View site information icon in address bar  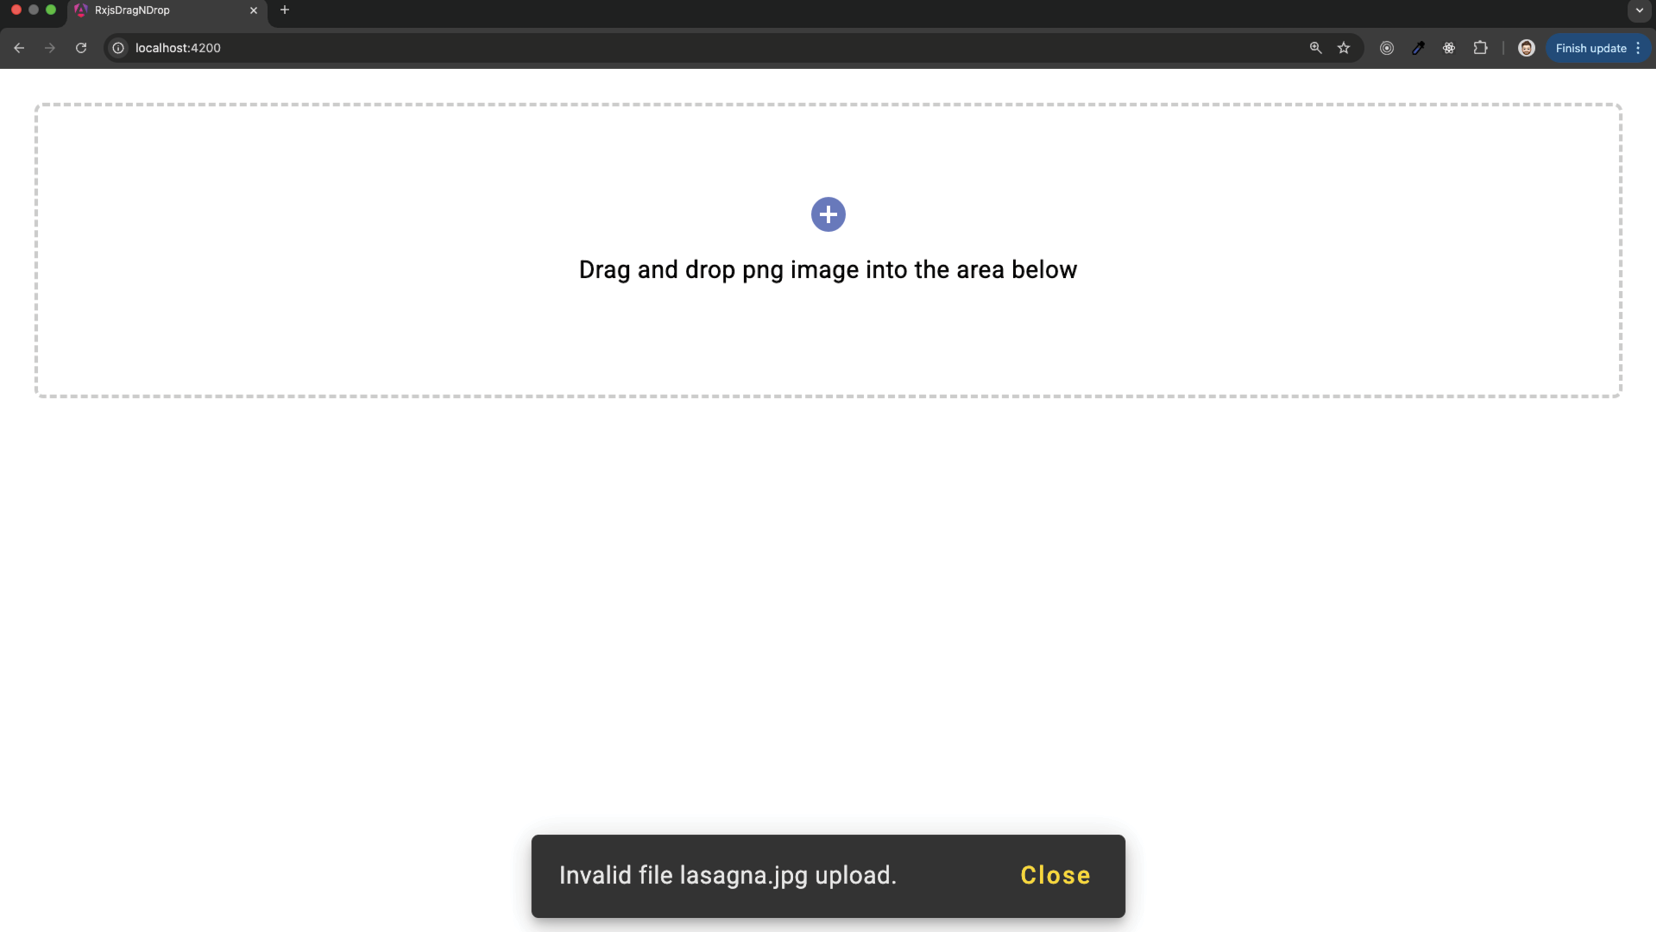point(118,48)
